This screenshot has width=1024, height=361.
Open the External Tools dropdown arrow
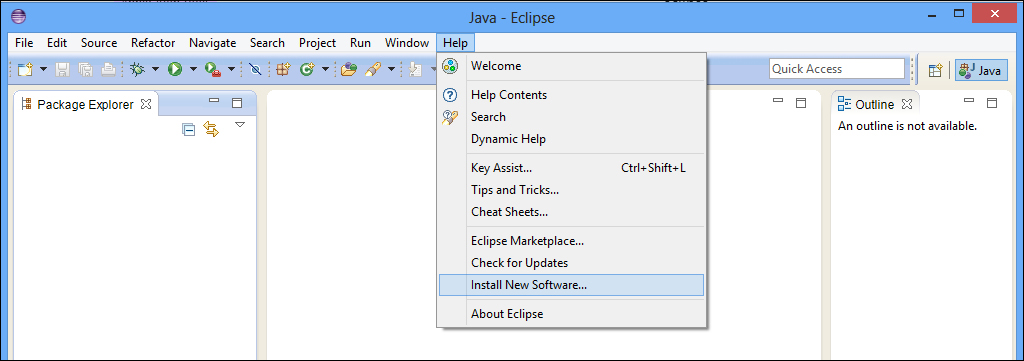click(x=231, y=69)
